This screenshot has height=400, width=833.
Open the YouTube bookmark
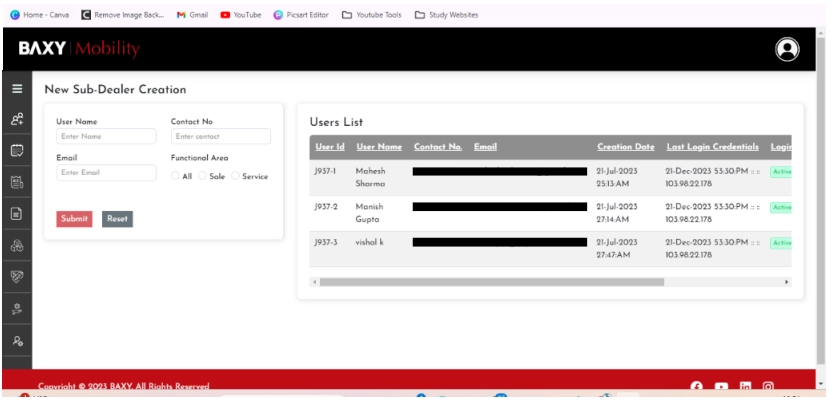pos(241,15)
